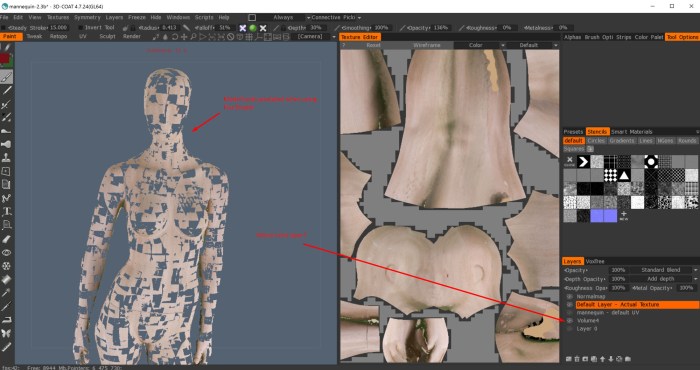Toggle visibility of Layer 0
Image resolution: width=700 pixels, height=370 pixels.
click(x=570, y=328)
